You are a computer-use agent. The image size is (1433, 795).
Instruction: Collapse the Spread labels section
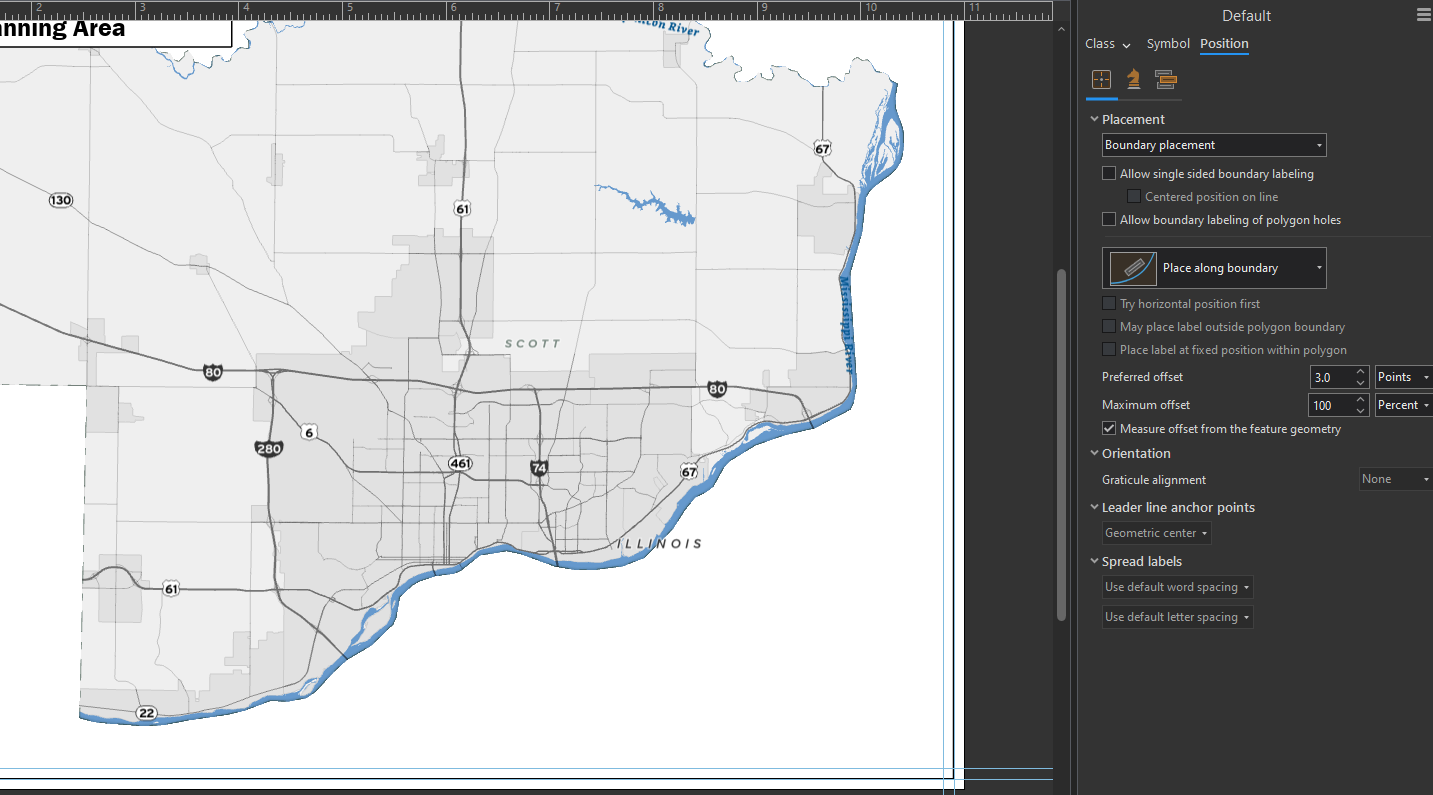[1094, 561]
